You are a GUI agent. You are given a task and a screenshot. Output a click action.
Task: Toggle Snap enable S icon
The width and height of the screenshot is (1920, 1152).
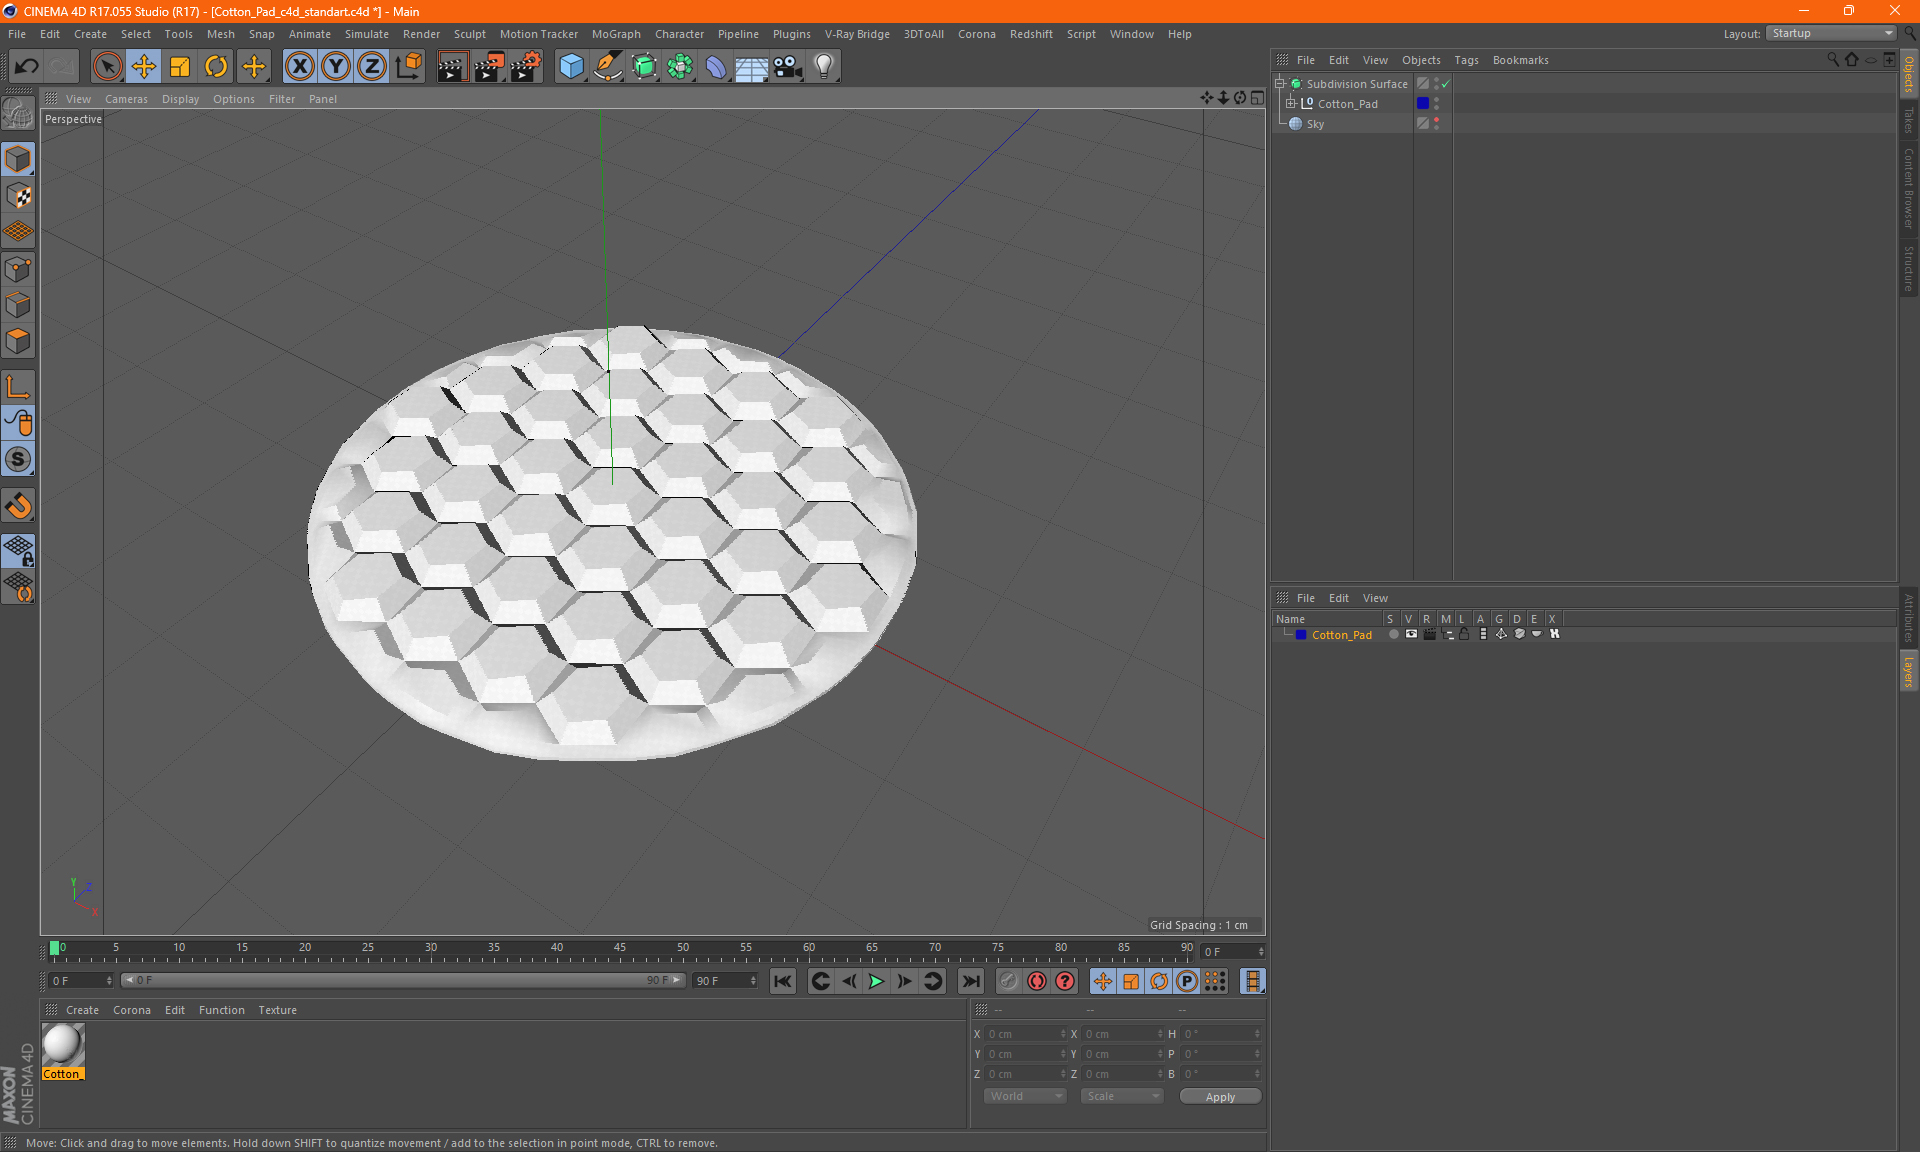tap(18, 459)
